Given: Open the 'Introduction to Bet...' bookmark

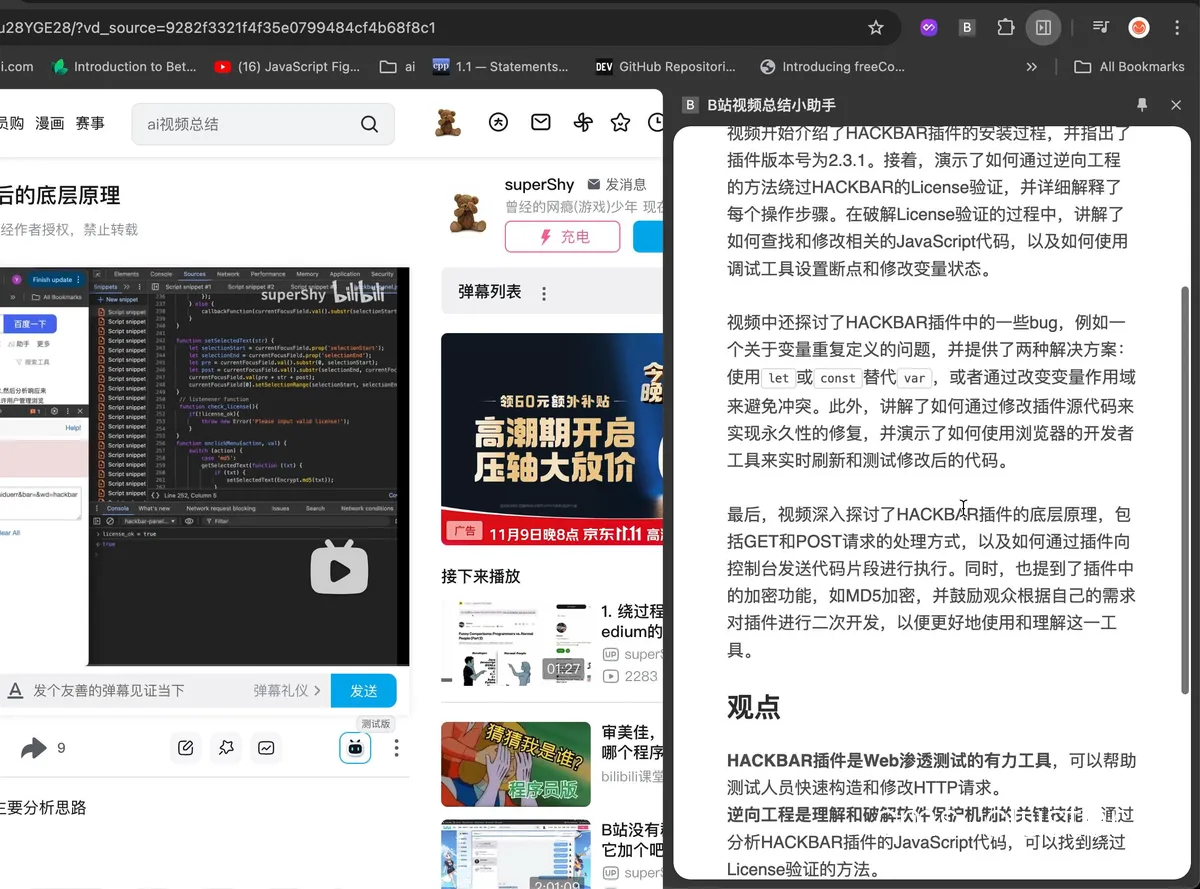Looking at the screenshot, I should tap(124, 67).
